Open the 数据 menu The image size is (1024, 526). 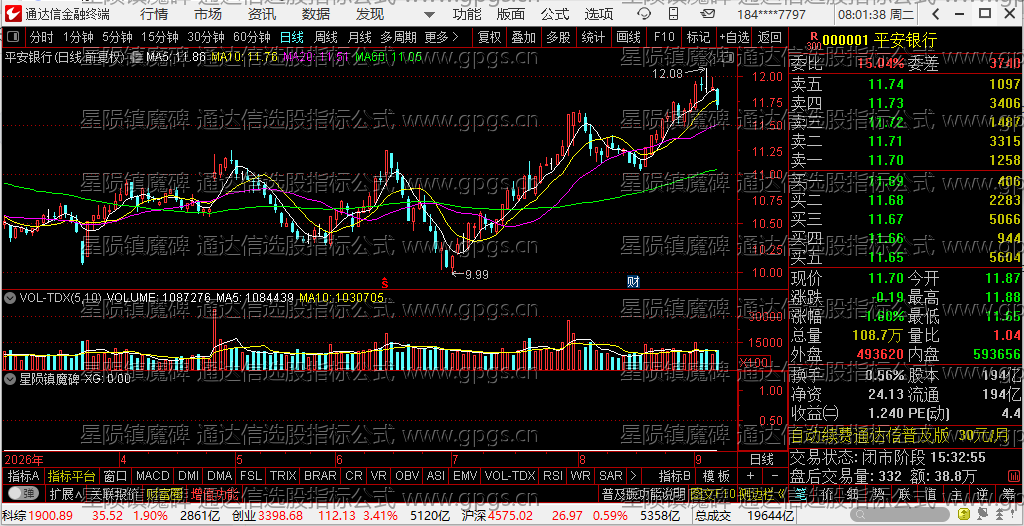pos(315,14)
